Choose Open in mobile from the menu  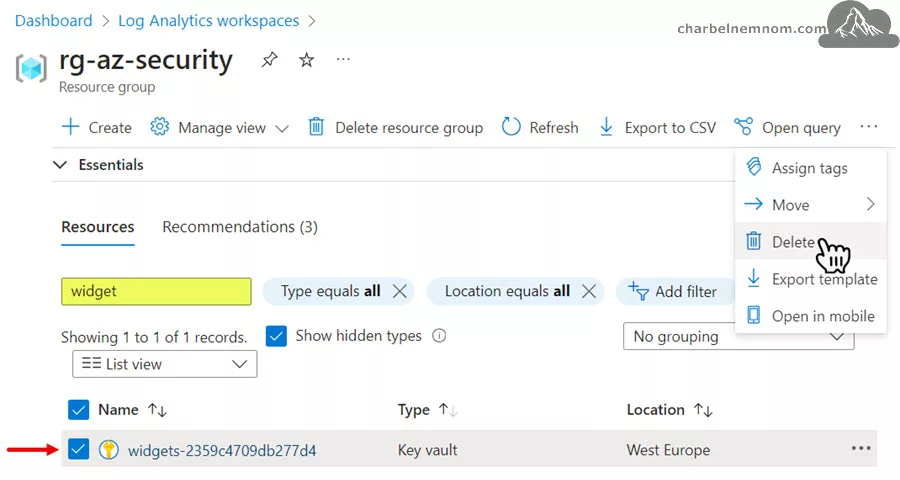pyautogui.click(x=810, y=316)
